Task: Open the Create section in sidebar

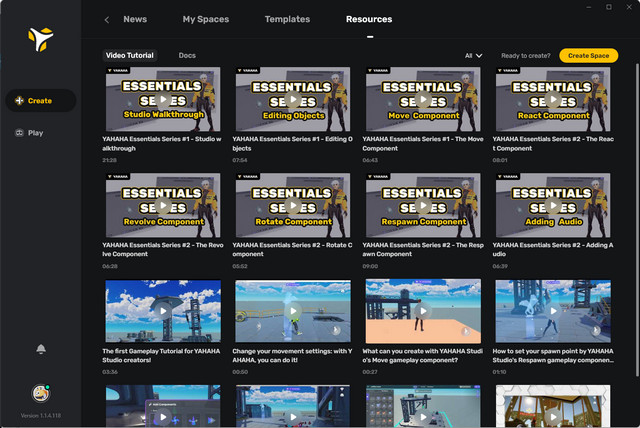Action: [x=40, y=100]
